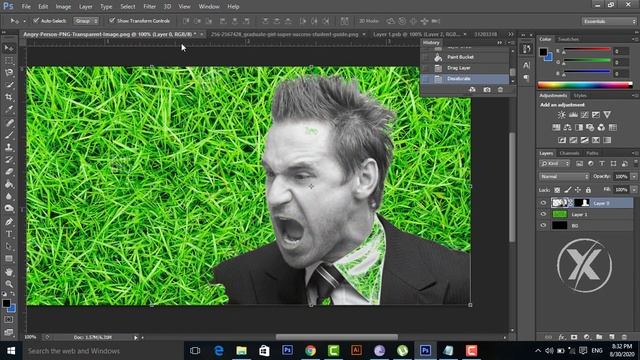Switch to the Styles tab

[x=580, y=96]
